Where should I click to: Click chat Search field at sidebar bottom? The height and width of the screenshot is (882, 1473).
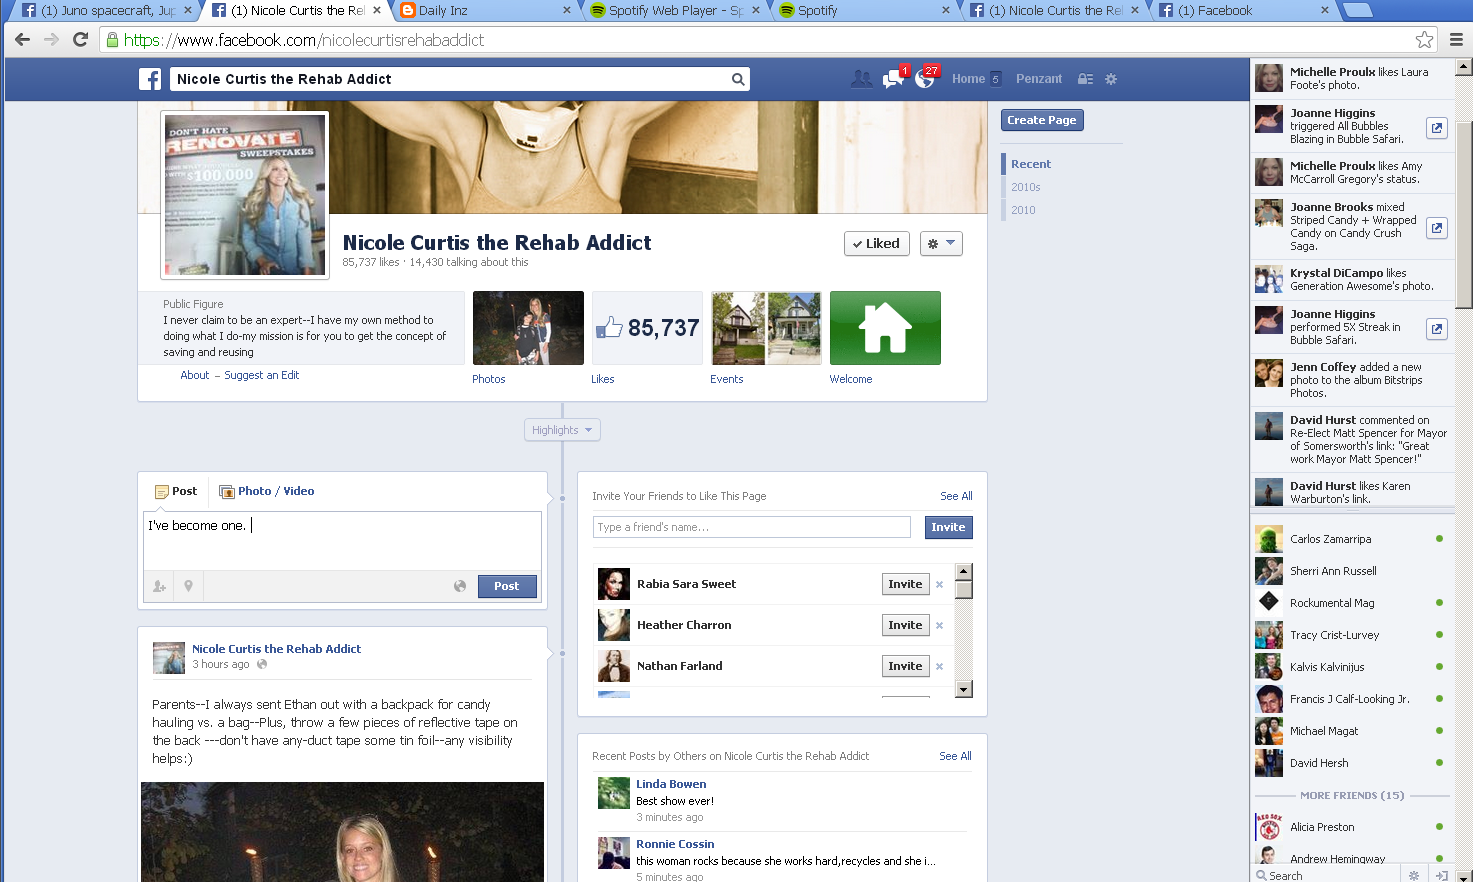click(x=1325, y=875)
